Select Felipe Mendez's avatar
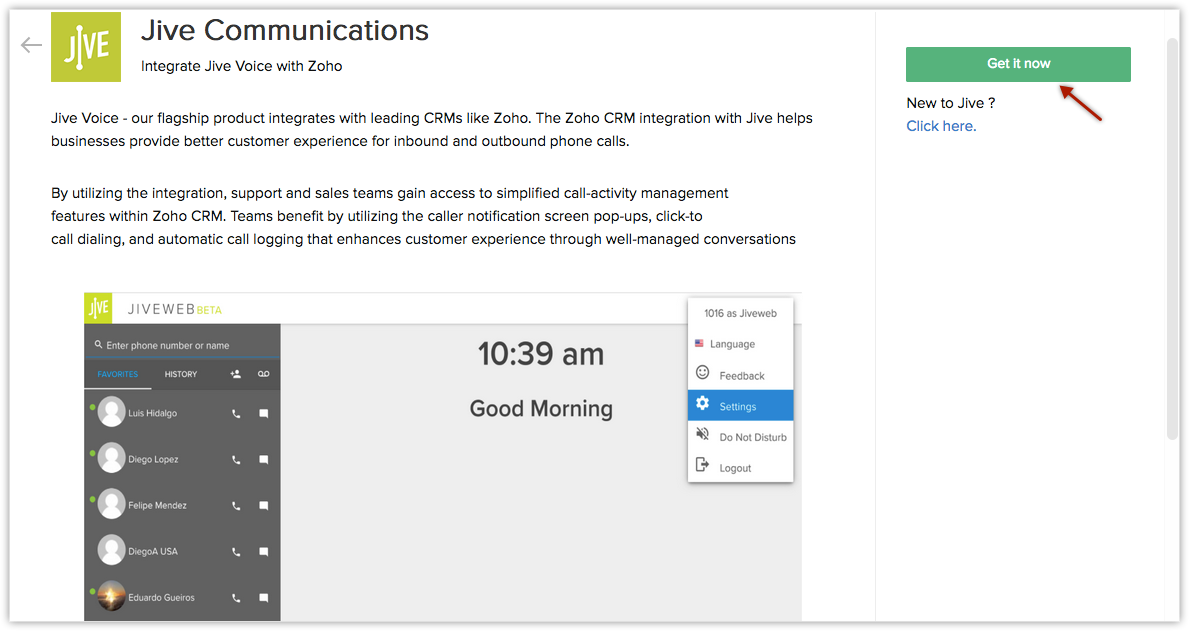This screenshot has width=1189, height=631. (x=111, y=504)
